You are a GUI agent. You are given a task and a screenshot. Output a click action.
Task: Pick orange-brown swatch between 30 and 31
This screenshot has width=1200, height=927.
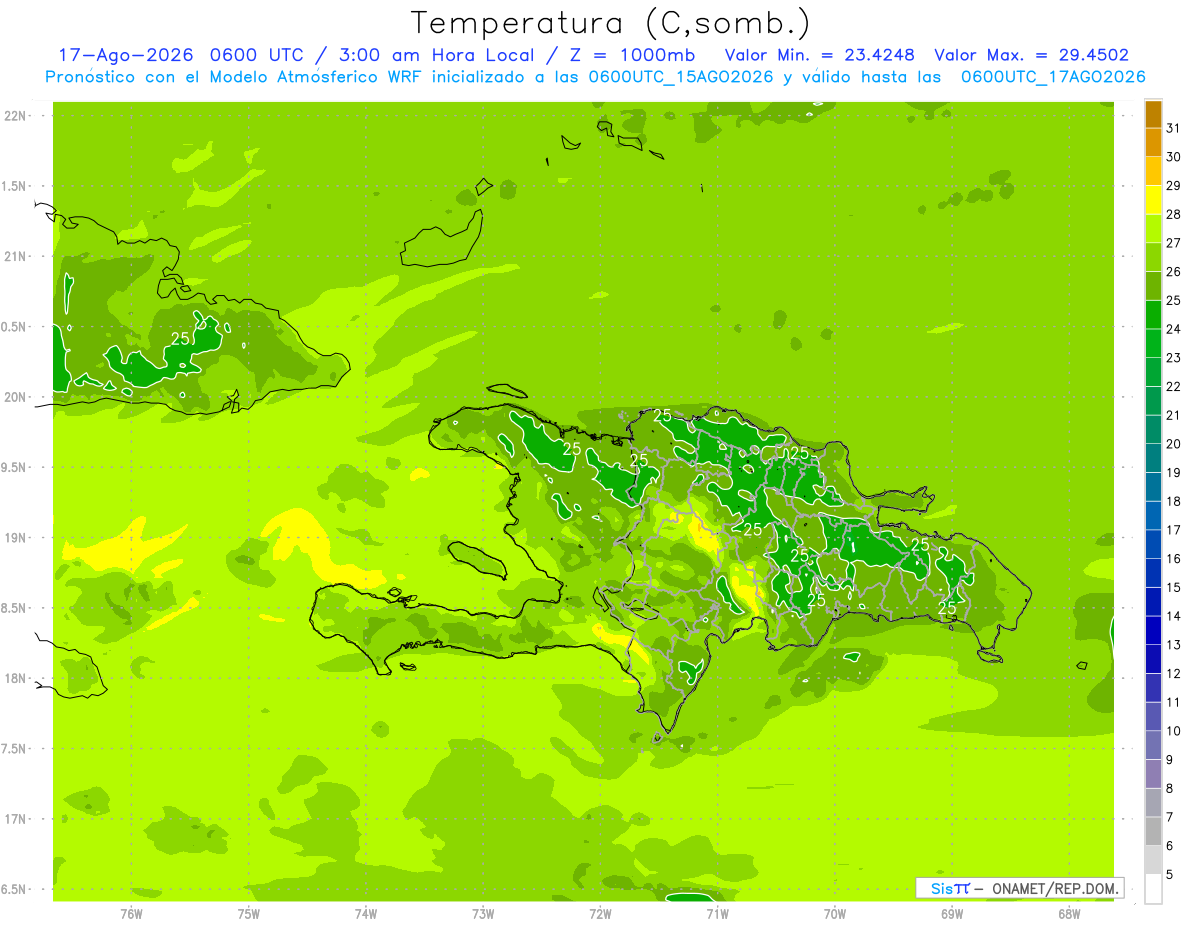[x=1153, y=142]
